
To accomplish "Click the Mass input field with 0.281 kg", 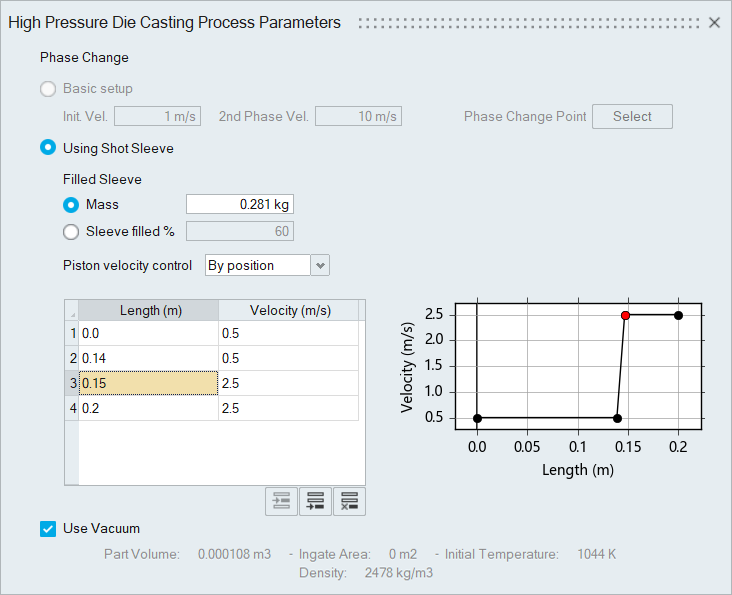I will pos(240,205).
